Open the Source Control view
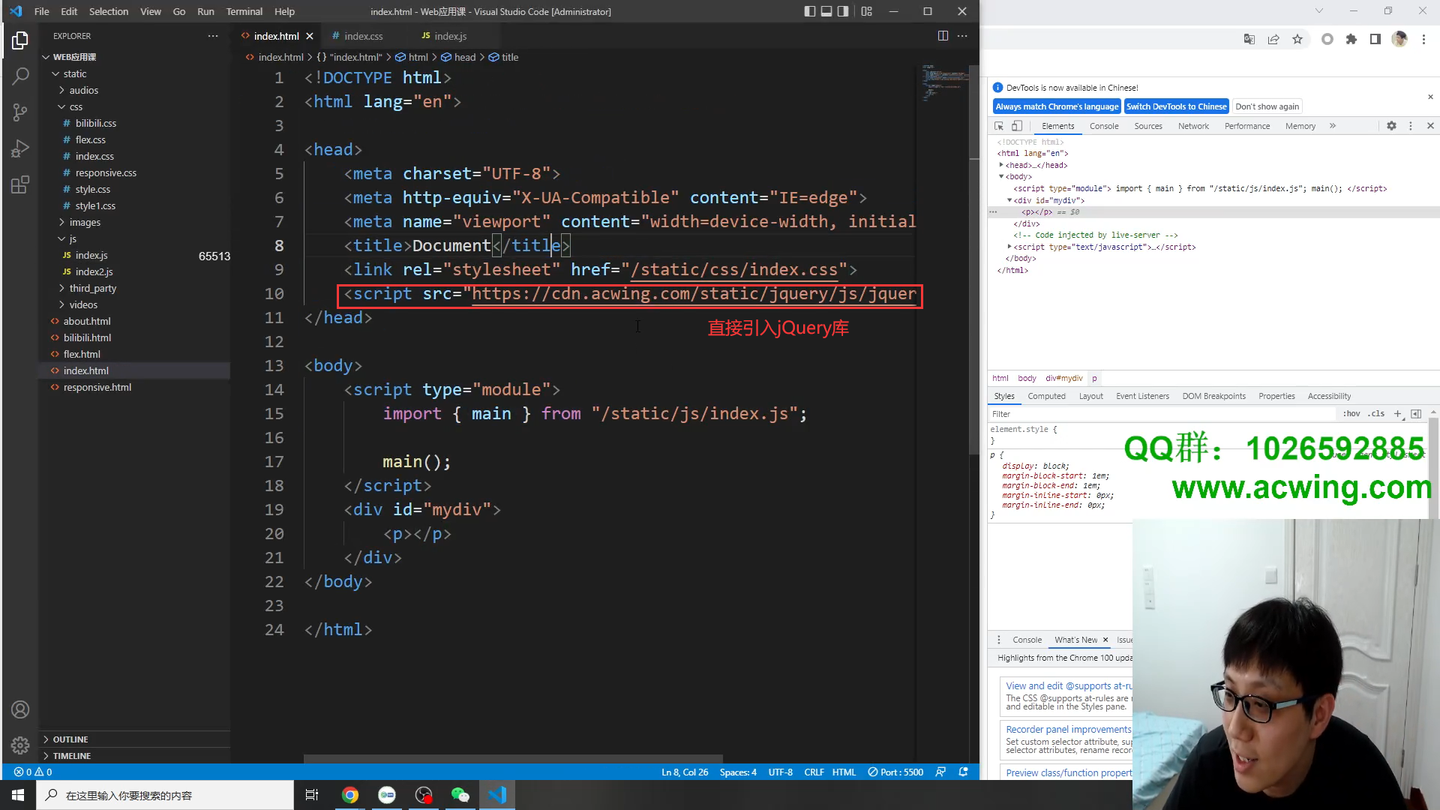Viewport: 1440px width, 810px height. pyautogui.click(x=20, y=113)
